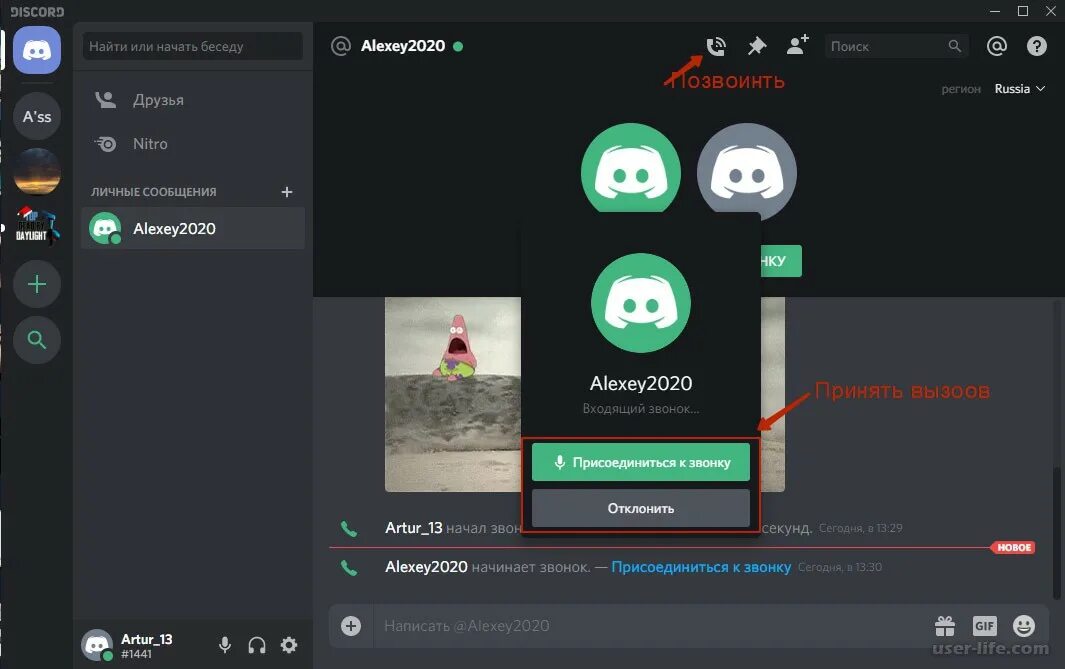Decline call with Отклонить

click(x=640, y=508)
